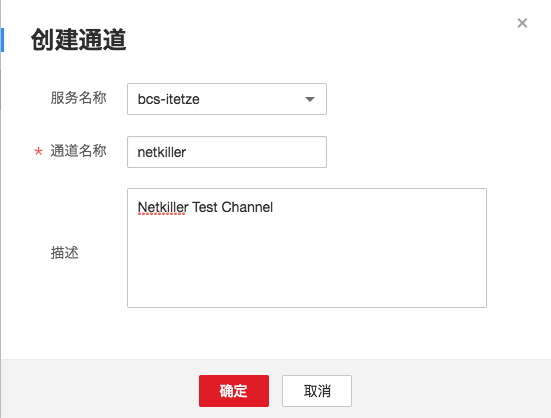The height and width of the screenshot is (418, 551).
Task: Click the 服务名称 label
Action: 78,98
